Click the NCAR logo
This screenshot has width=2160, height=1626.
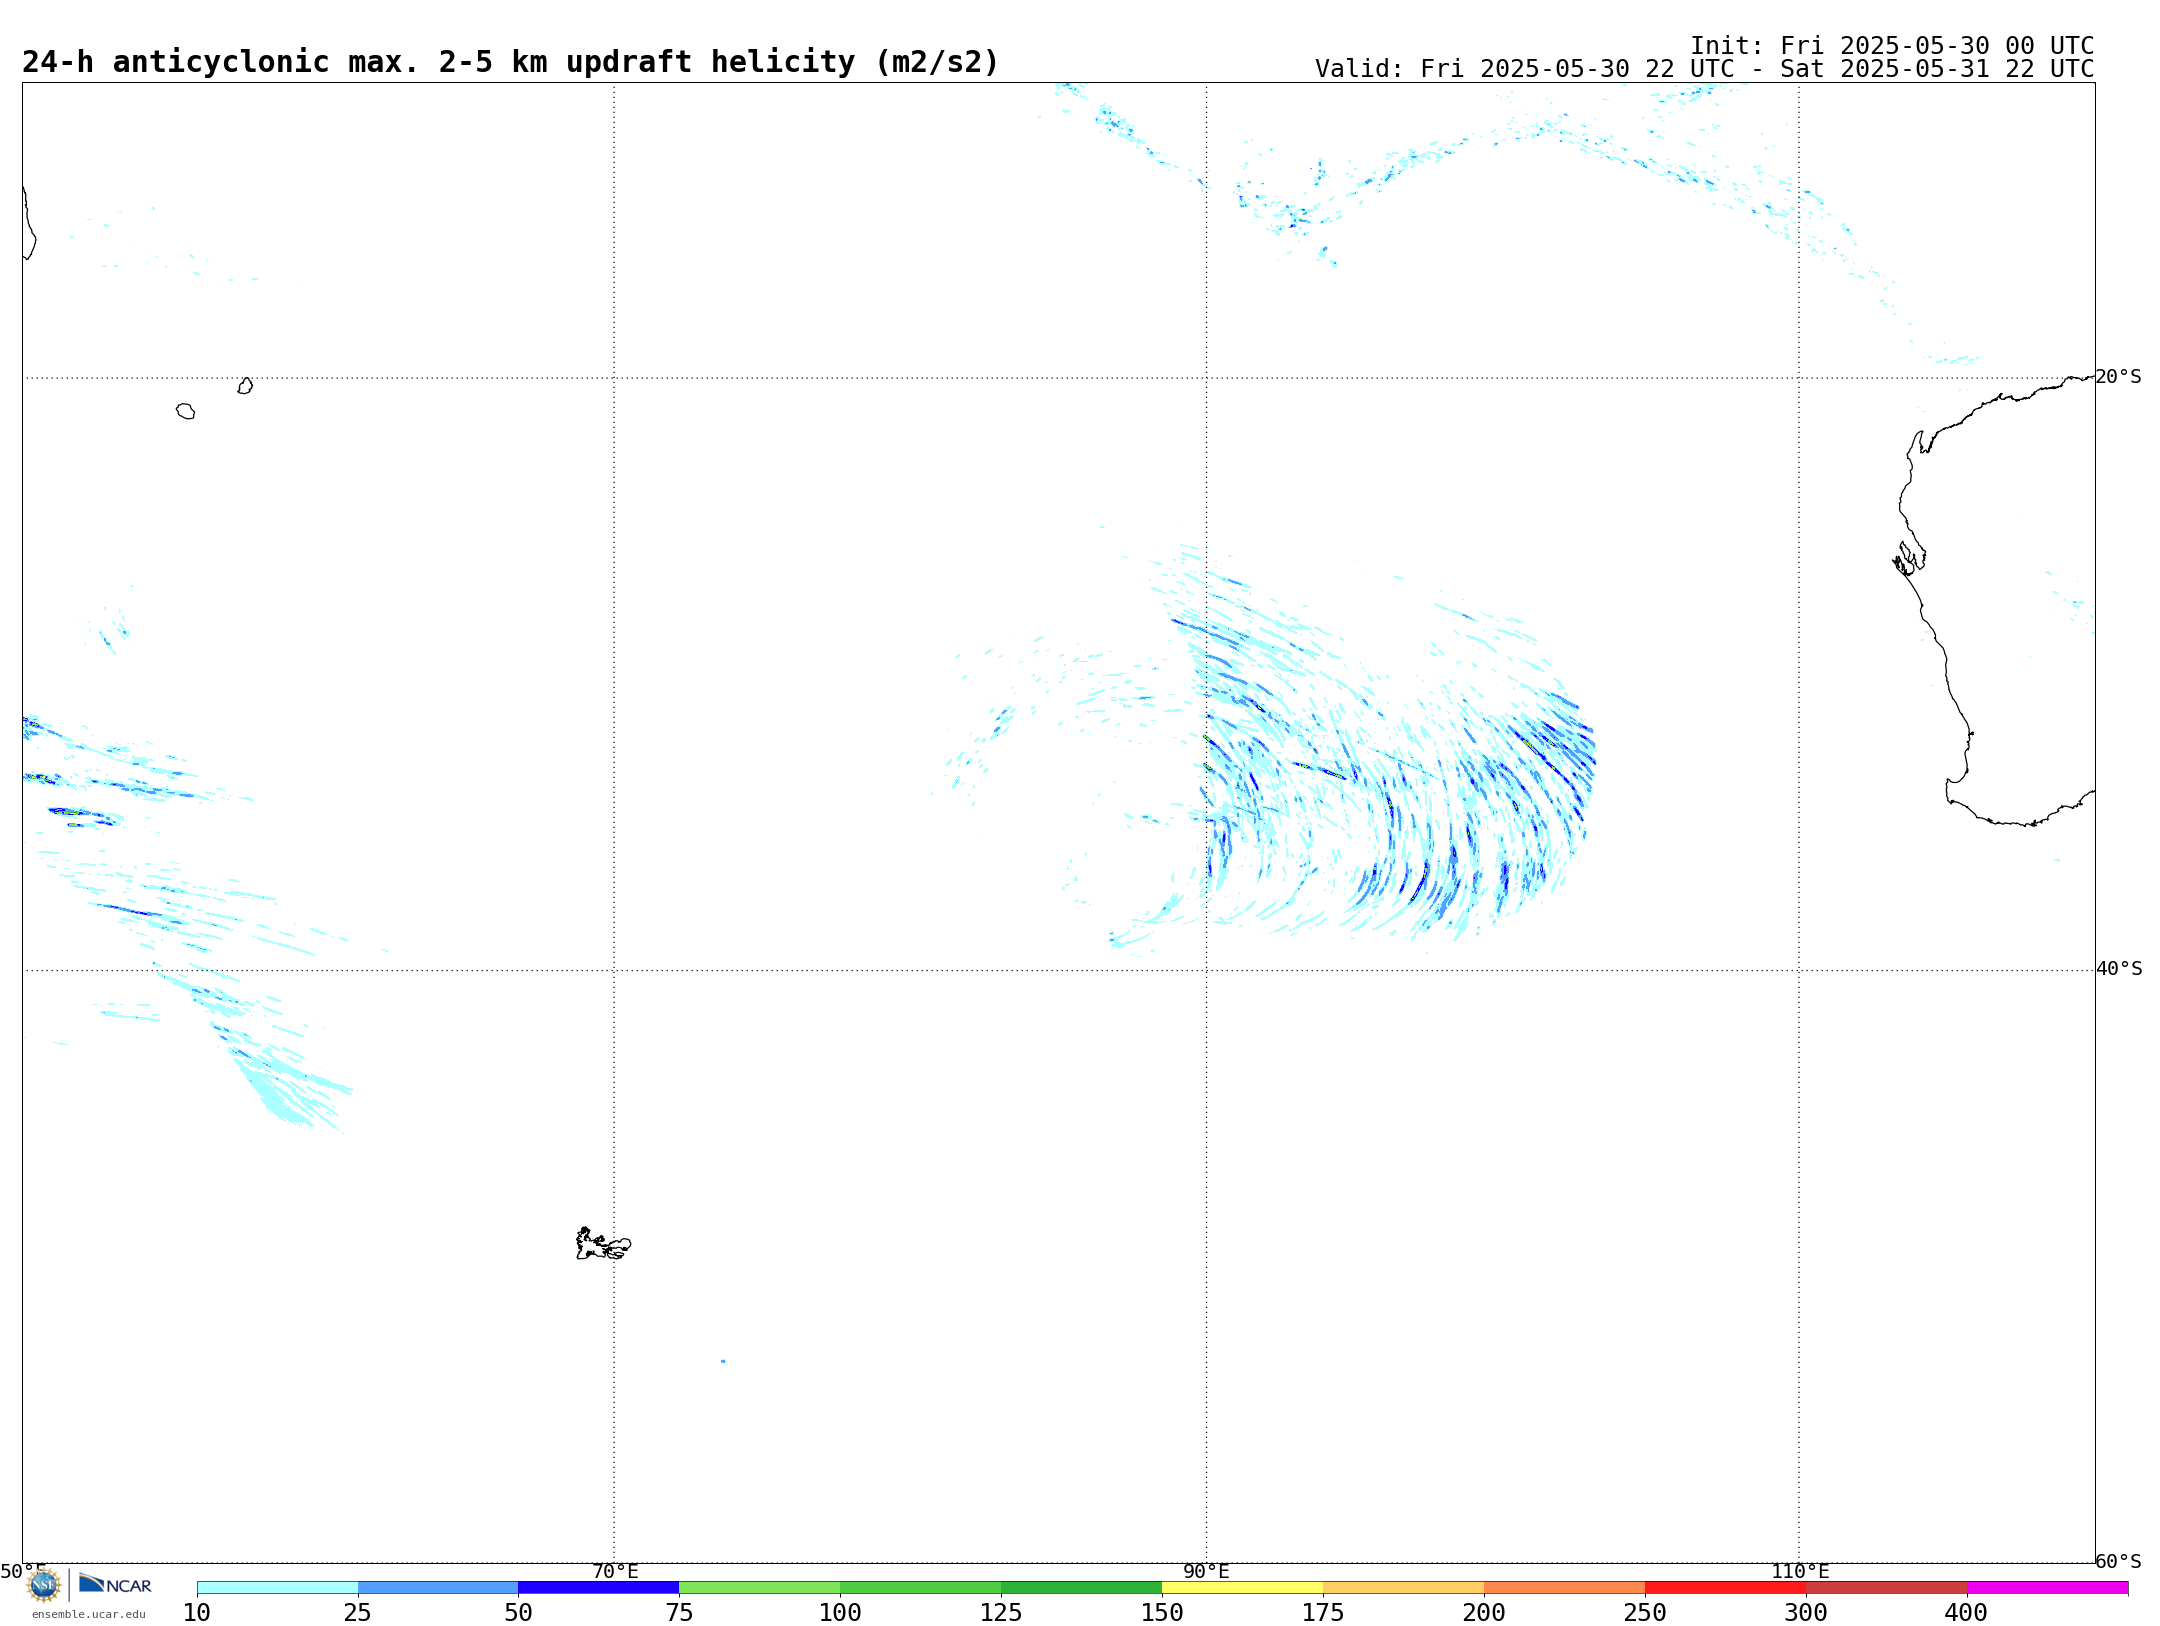115,1584
